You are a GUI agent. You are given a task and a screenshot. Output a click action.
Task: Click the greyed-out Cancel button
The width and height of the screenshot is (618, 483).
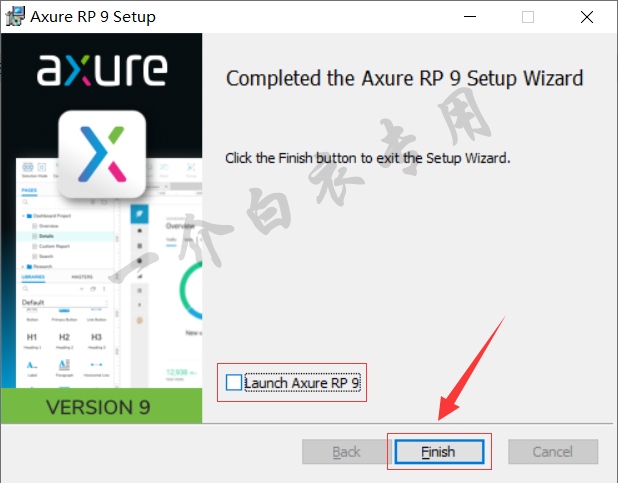(553, 451)
